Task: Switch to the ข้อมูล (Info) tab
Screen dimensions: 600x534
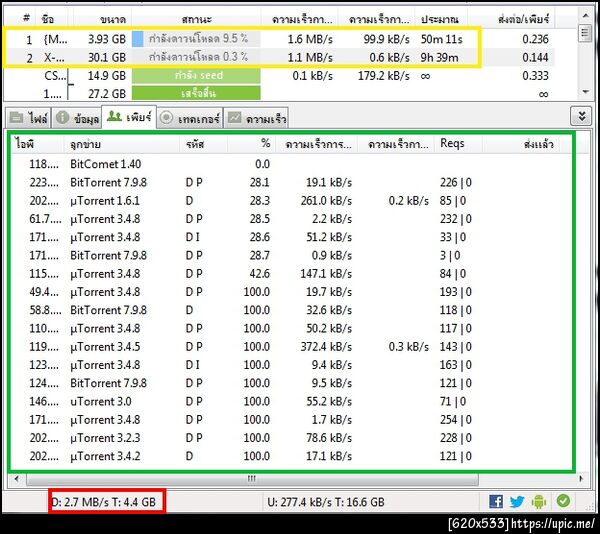Action: (x=78, y=118)
